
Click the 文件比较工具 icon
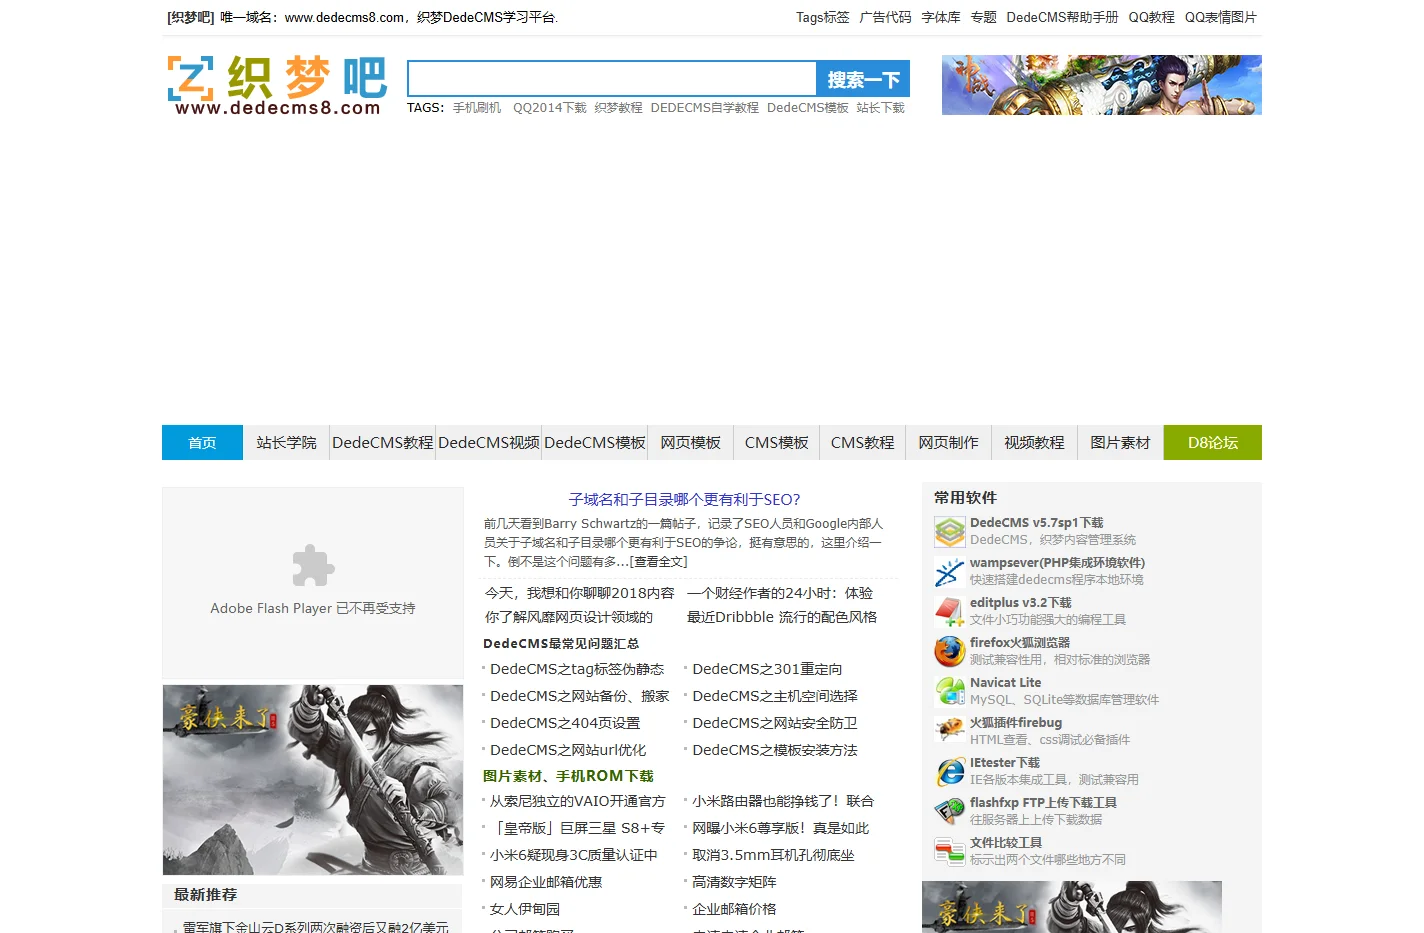point(949,852)
